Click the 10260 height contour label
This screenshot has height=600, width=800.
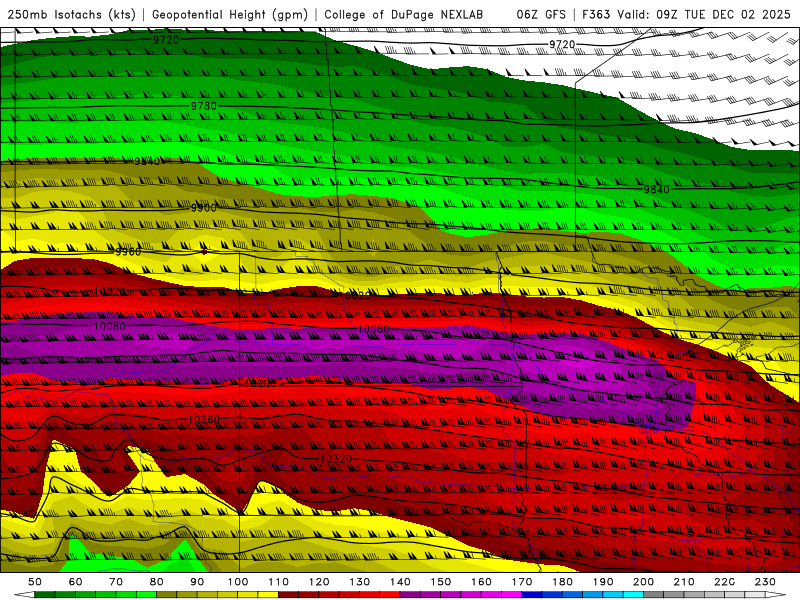pos(204,419)
